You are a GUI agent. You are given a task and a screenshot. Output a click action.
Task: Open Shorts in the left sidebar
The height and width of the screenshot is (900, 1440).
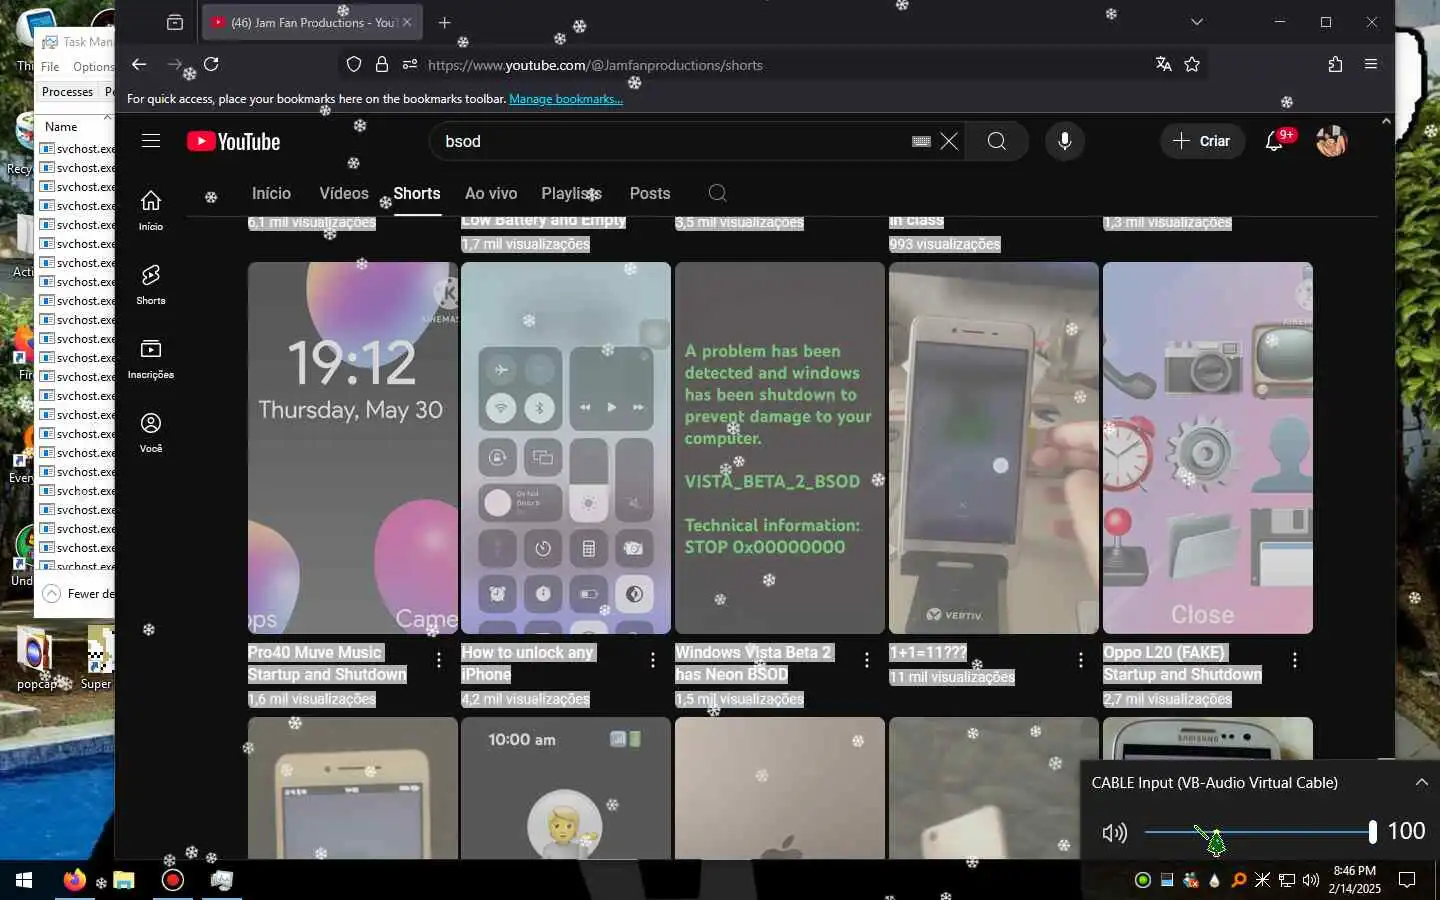tap(151, 284)
